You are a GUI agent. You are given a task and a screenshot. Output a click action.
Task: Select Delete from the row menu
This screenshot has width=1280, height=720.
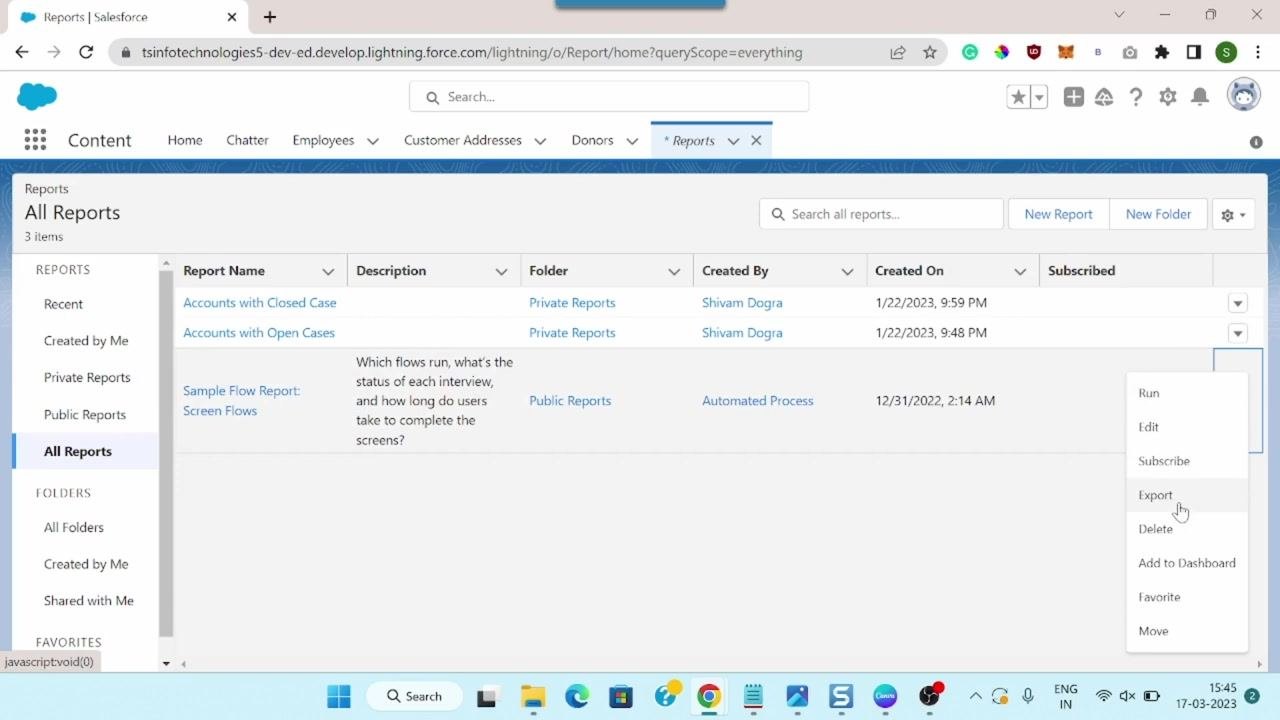tap(1187, 529)
